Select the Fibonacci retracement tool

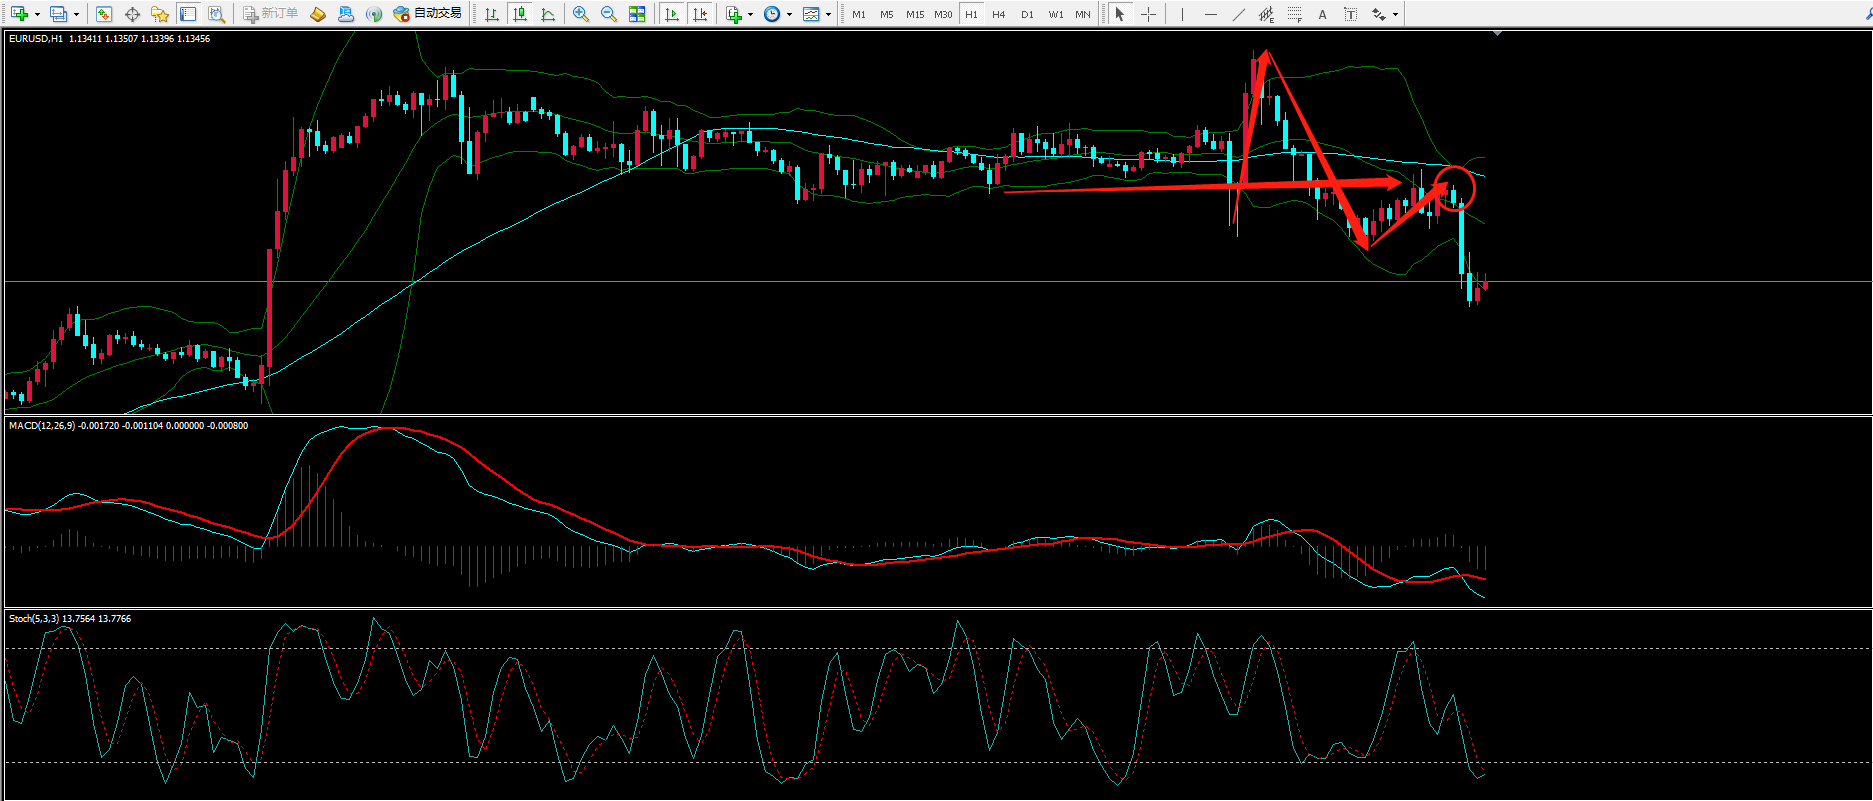pos(1295,14)
